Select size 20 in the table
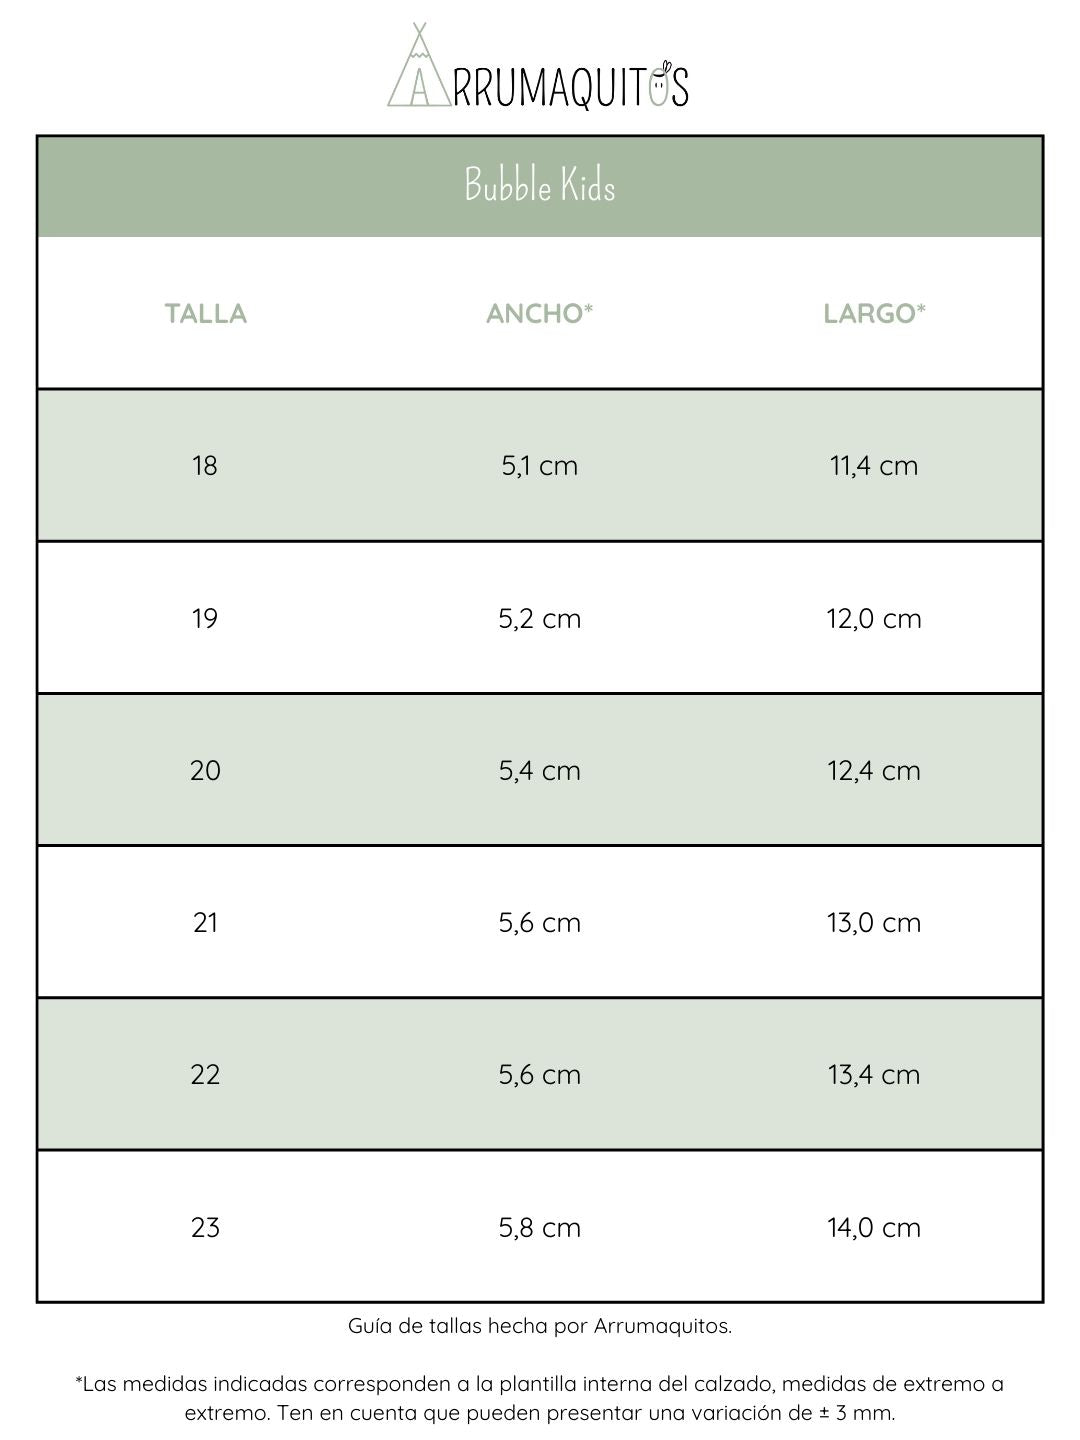 tap(205, 771)
